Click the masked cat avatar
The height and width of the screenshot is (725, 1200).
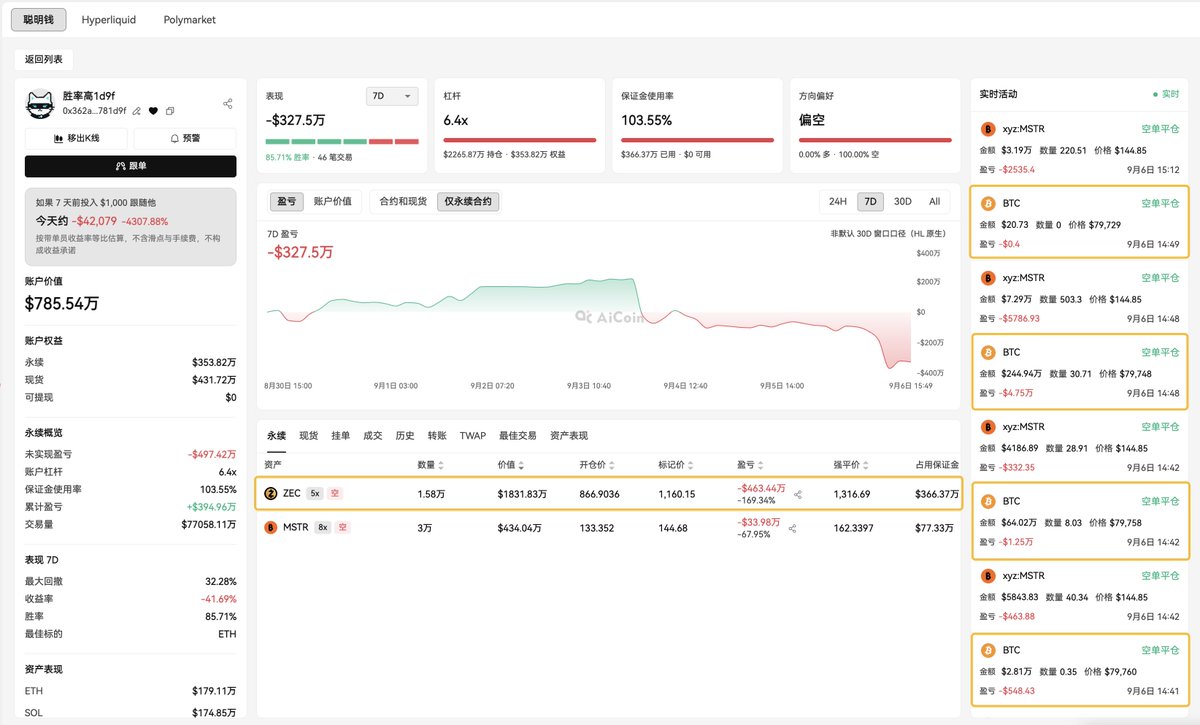click(x=40, y=103)
